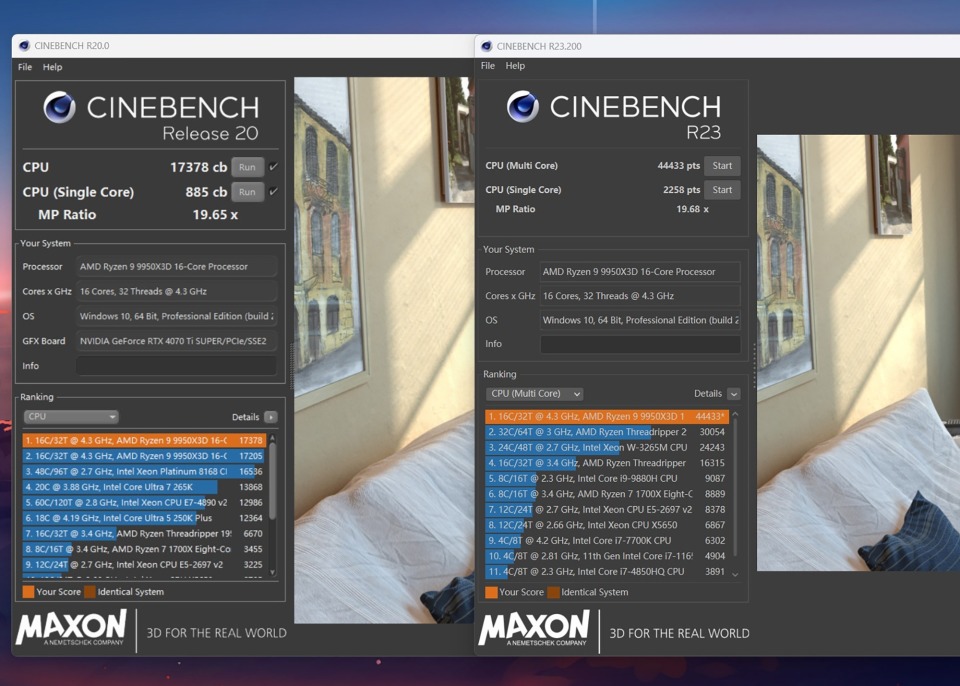The image size is (960, 686).
Task: Select Intel Xeon W-3265M row in R23
Action: (x=607, y=448)
